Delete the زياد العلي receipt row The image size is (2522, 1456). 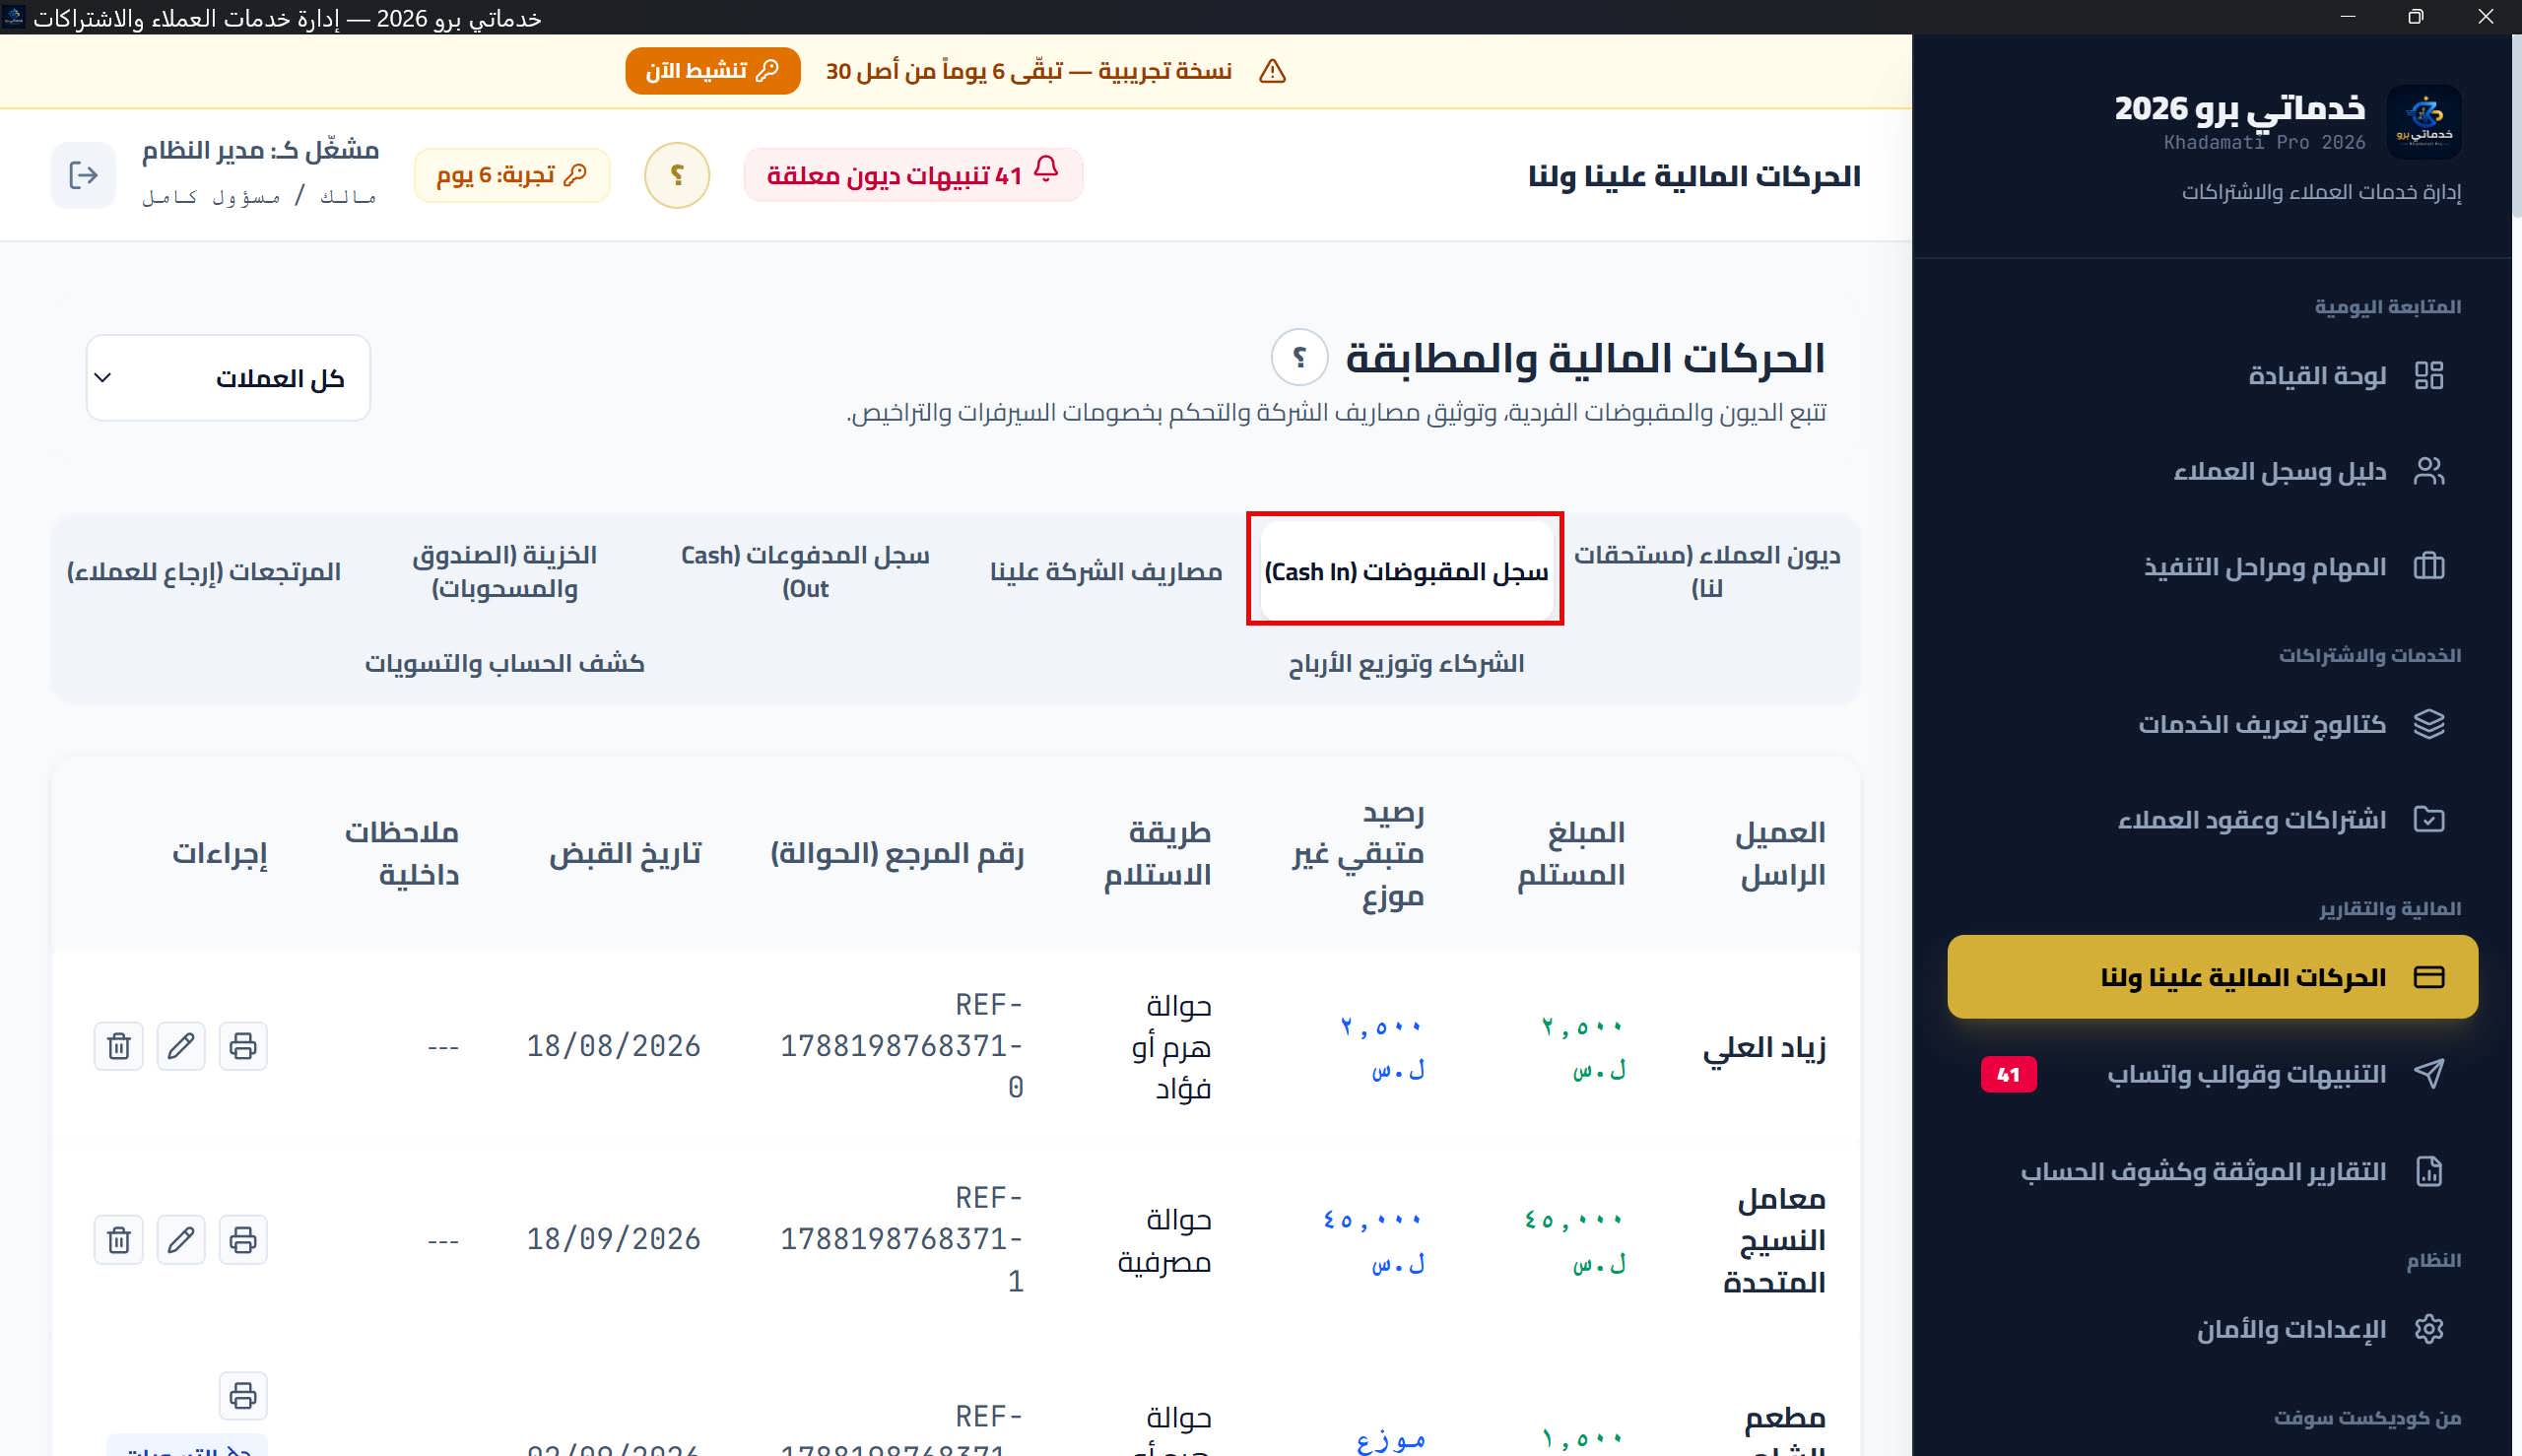119,1046
